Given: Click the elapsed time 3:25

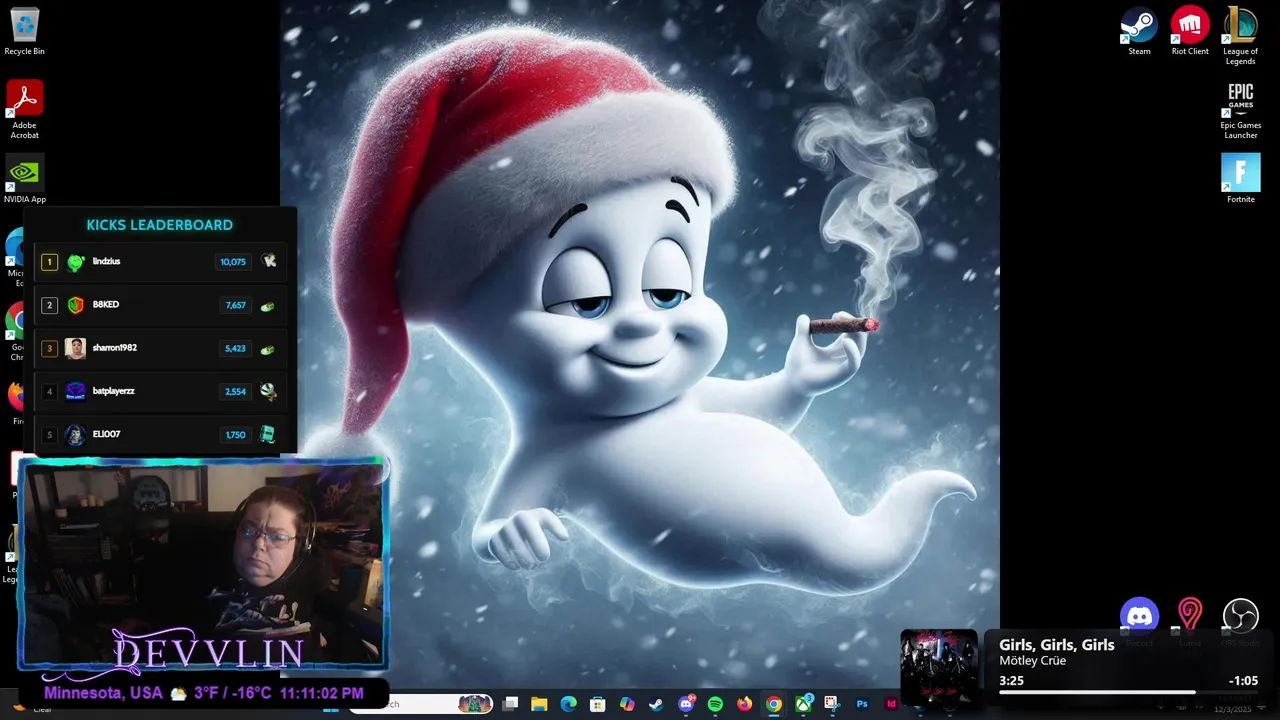Looking at the screenshot, I should [x=1011, y=681].
